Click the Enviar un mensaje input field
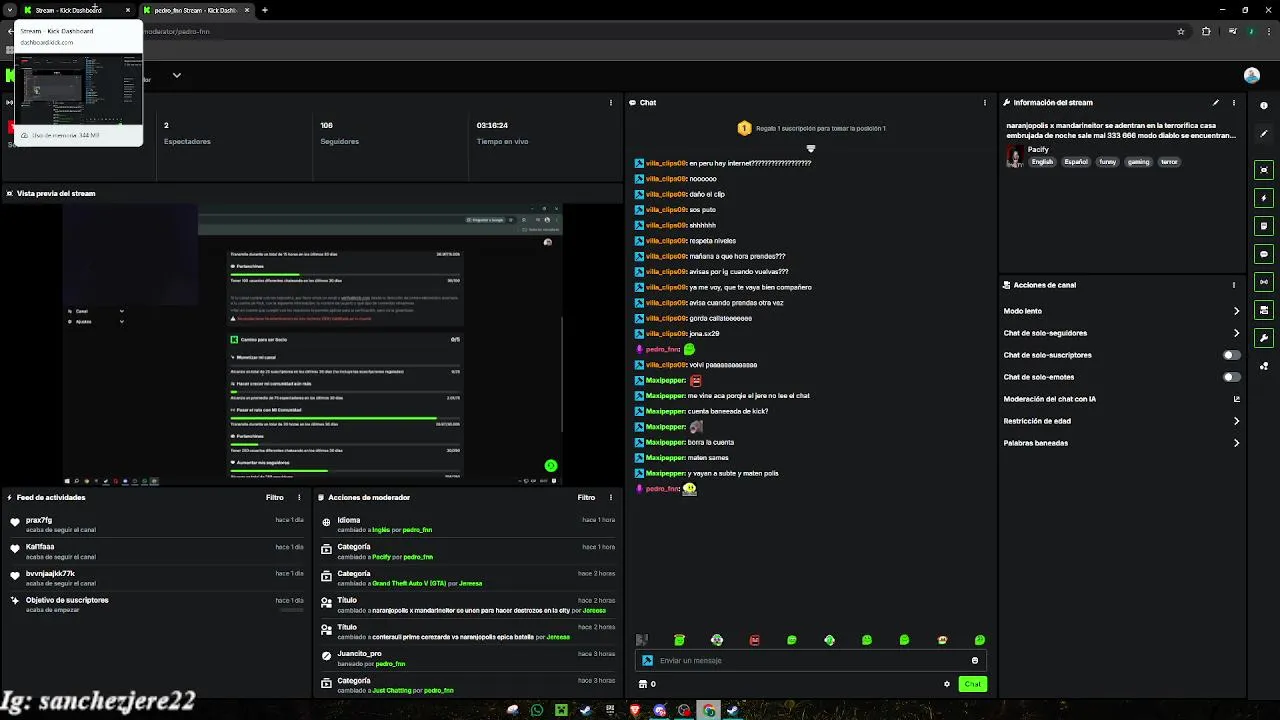Image resolution: width=1280 pixels, height=720 pixels. coord(811,660)
